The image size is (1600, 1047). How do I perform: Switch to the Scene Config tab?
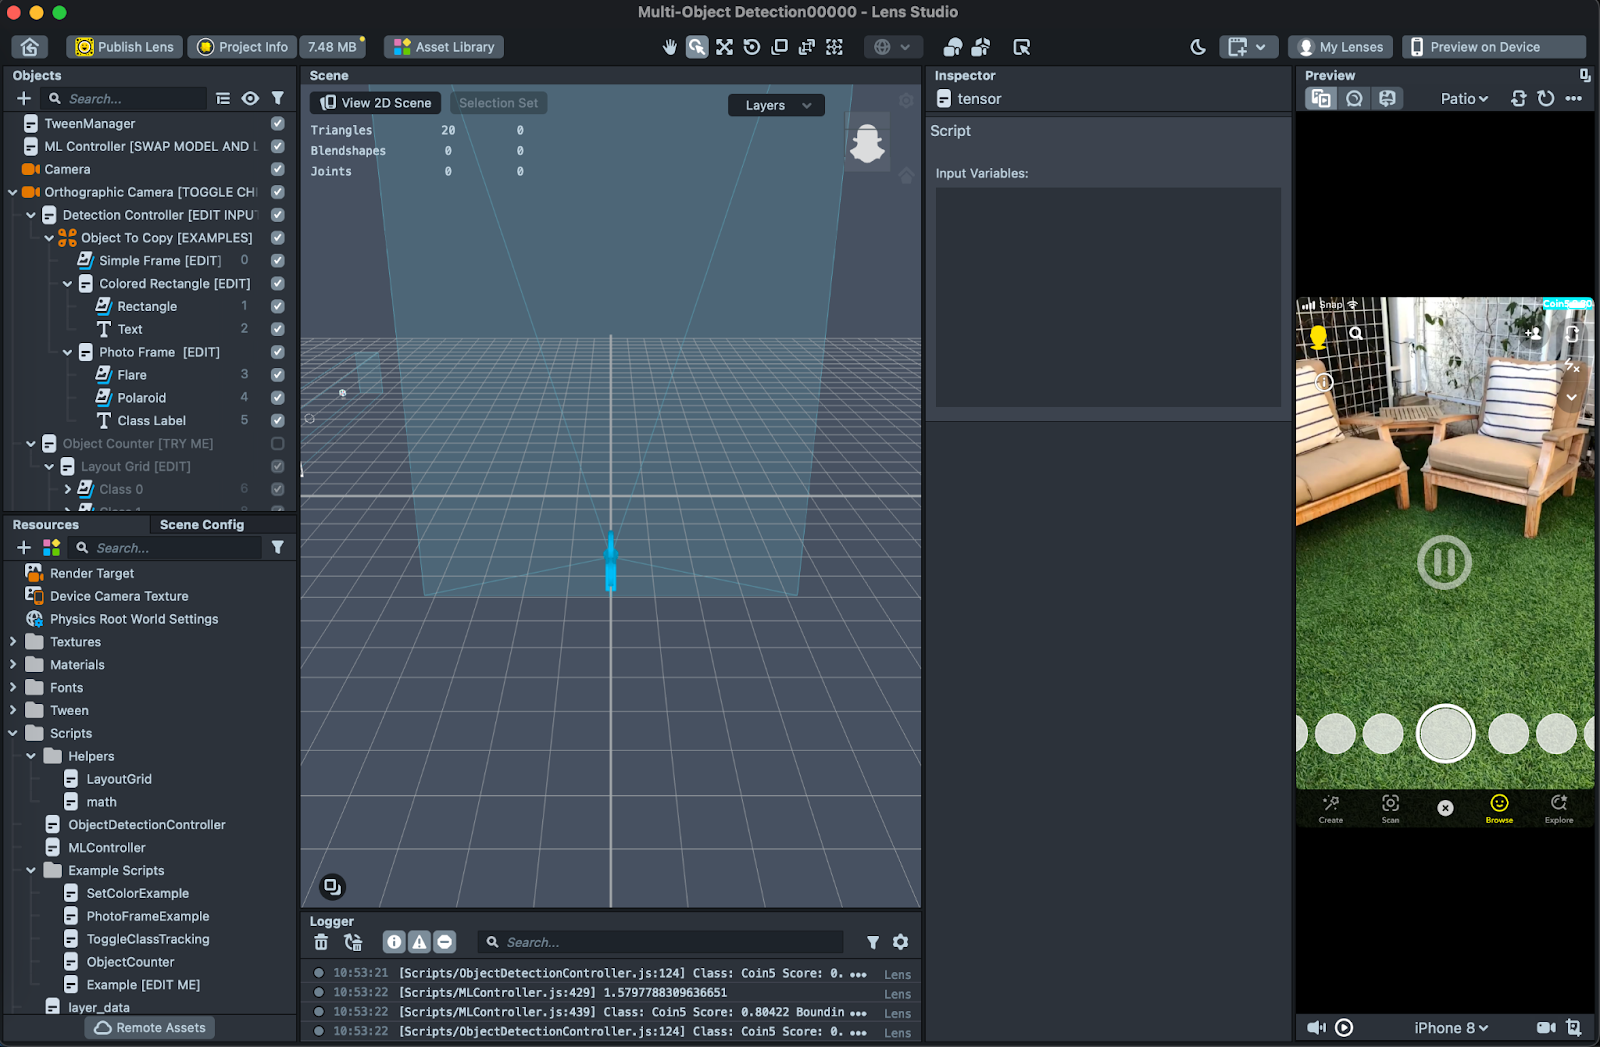coord(201,524)
